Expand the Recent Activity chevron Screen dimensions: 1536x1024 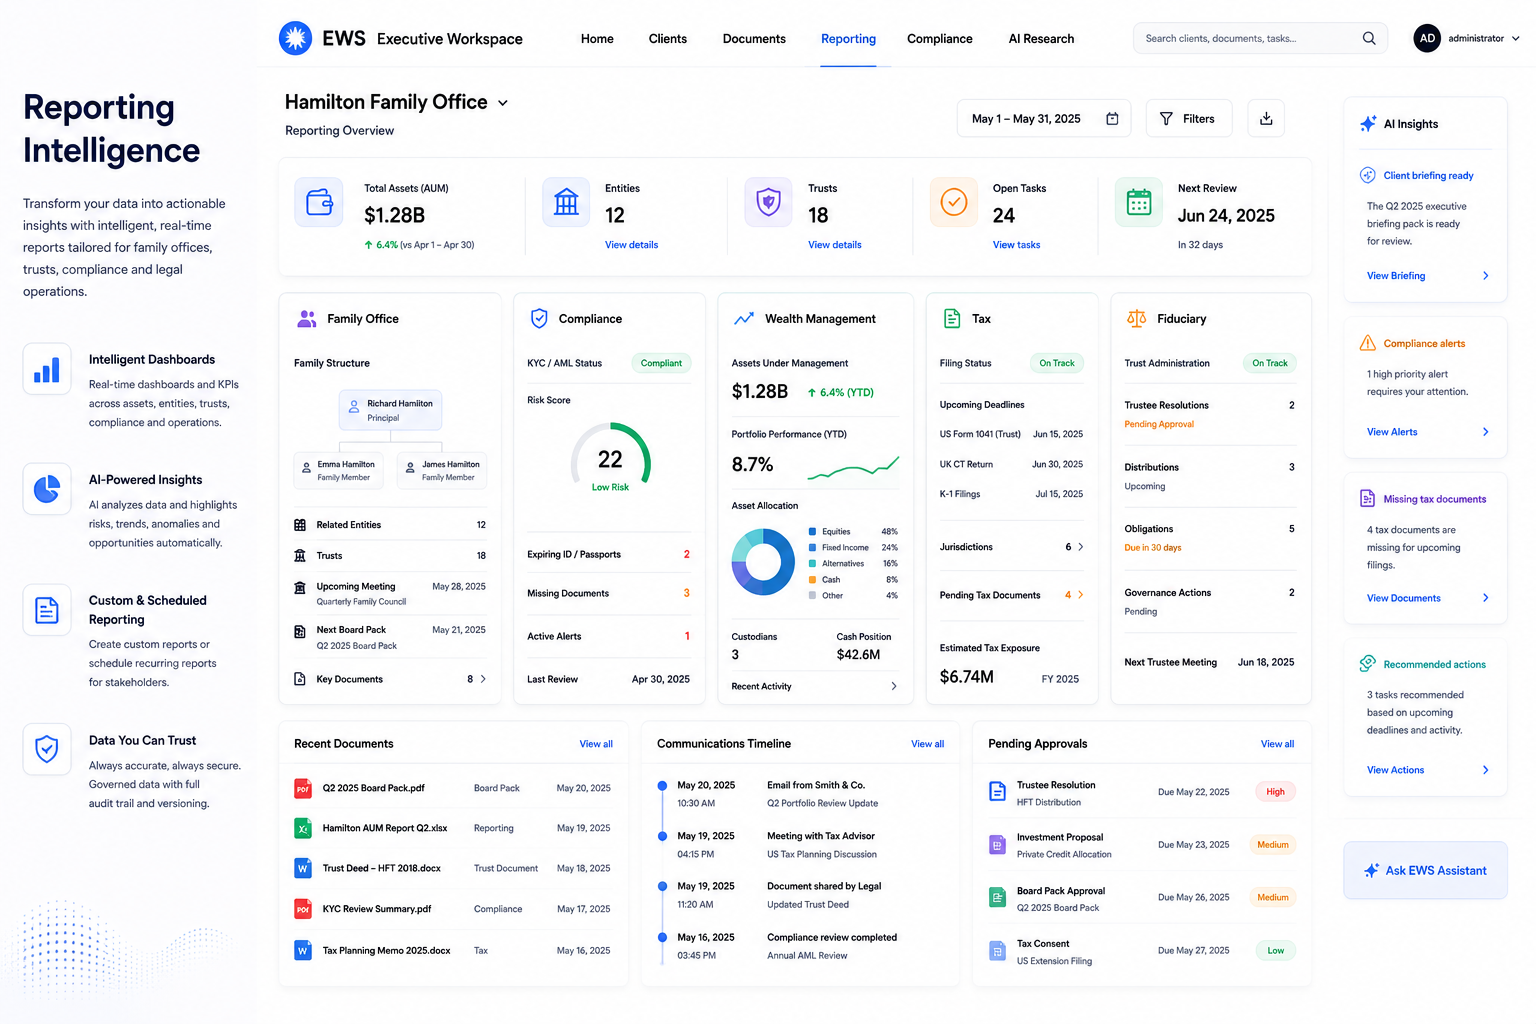point(893,686)
